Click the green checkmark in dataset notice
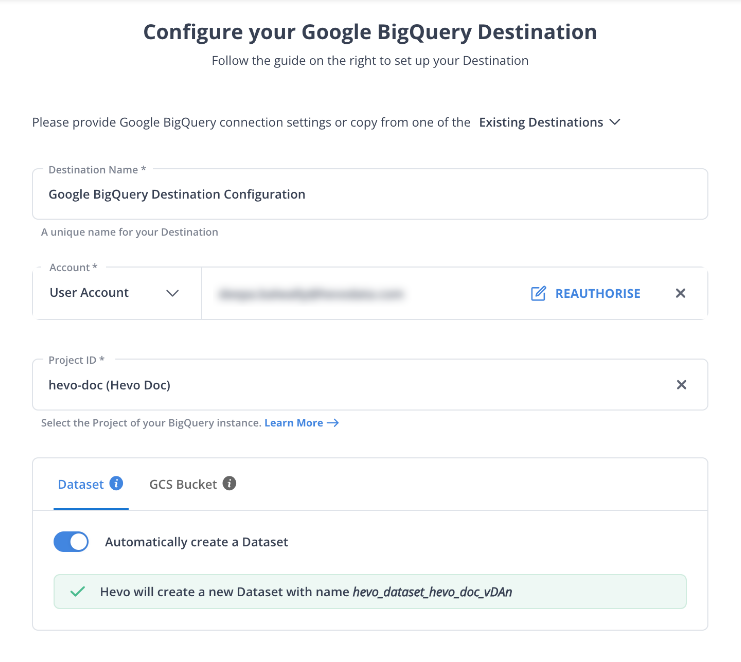The image size is (741, 662). pyautogui.click(x=78, y=591)
